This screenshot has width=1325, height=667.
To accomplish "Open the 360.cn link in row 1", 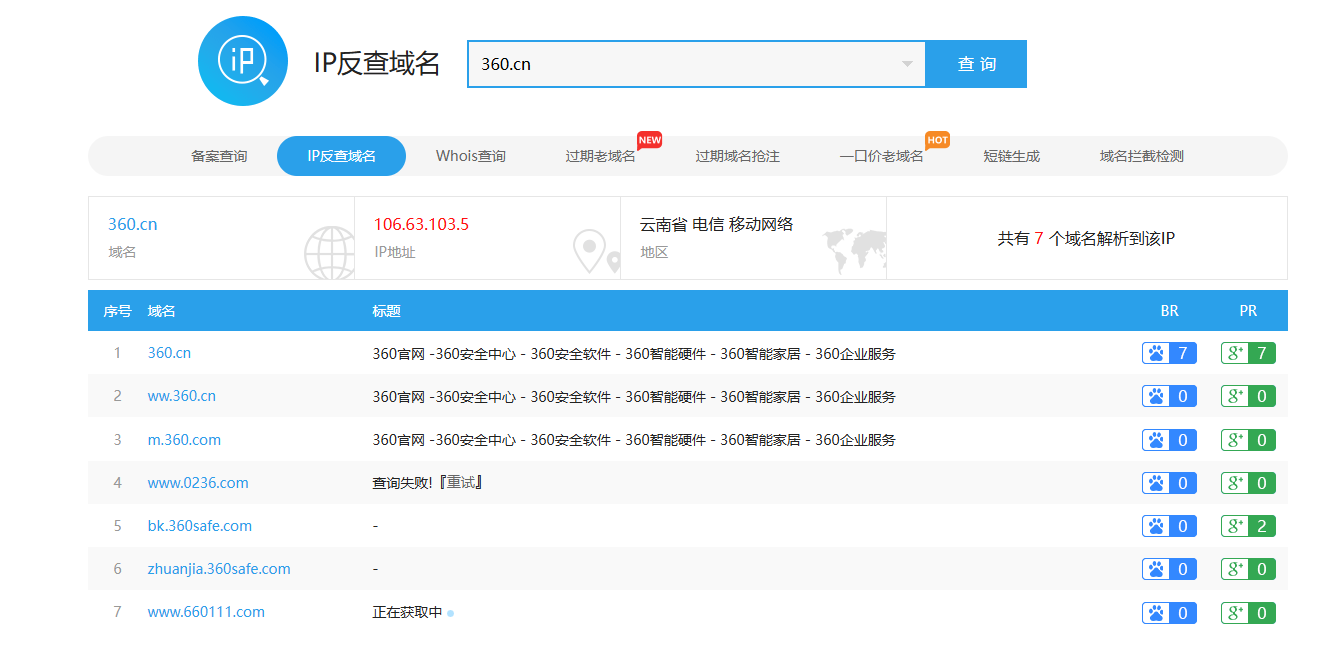I will point(169,353).
